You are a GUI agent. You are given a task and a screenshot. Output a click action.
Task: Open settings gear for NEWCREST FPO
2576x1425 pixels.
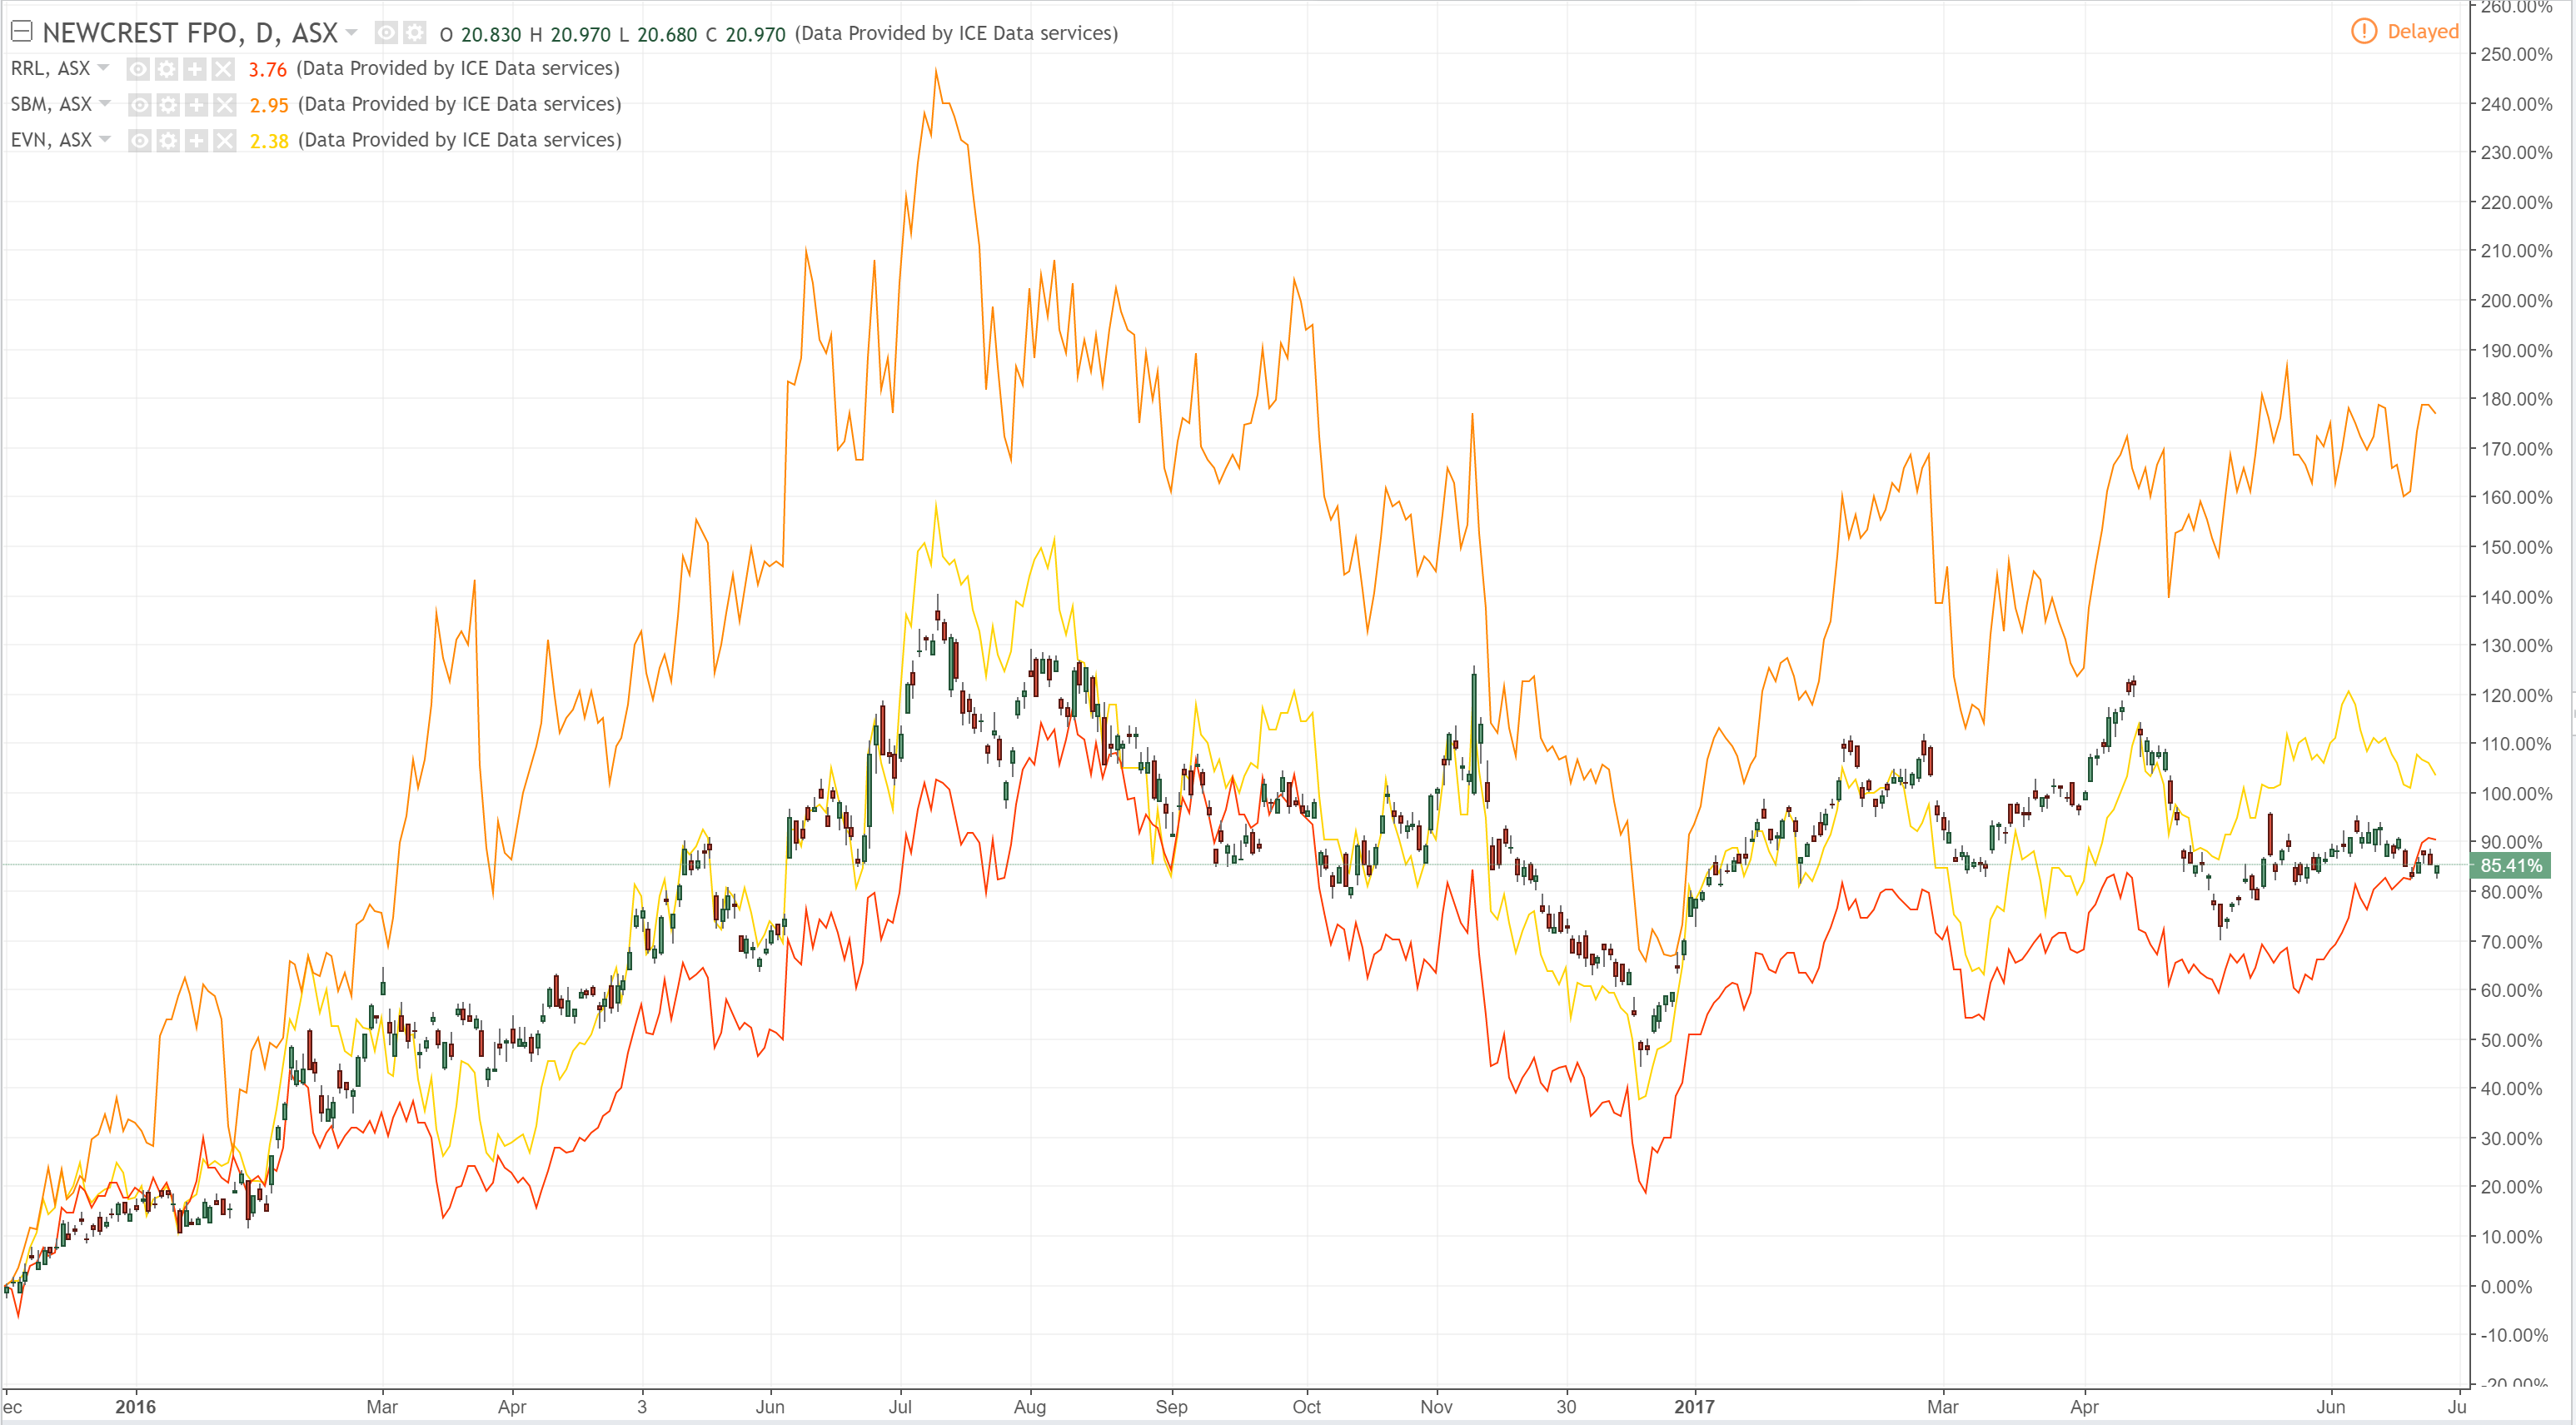[x=414, y=33]
